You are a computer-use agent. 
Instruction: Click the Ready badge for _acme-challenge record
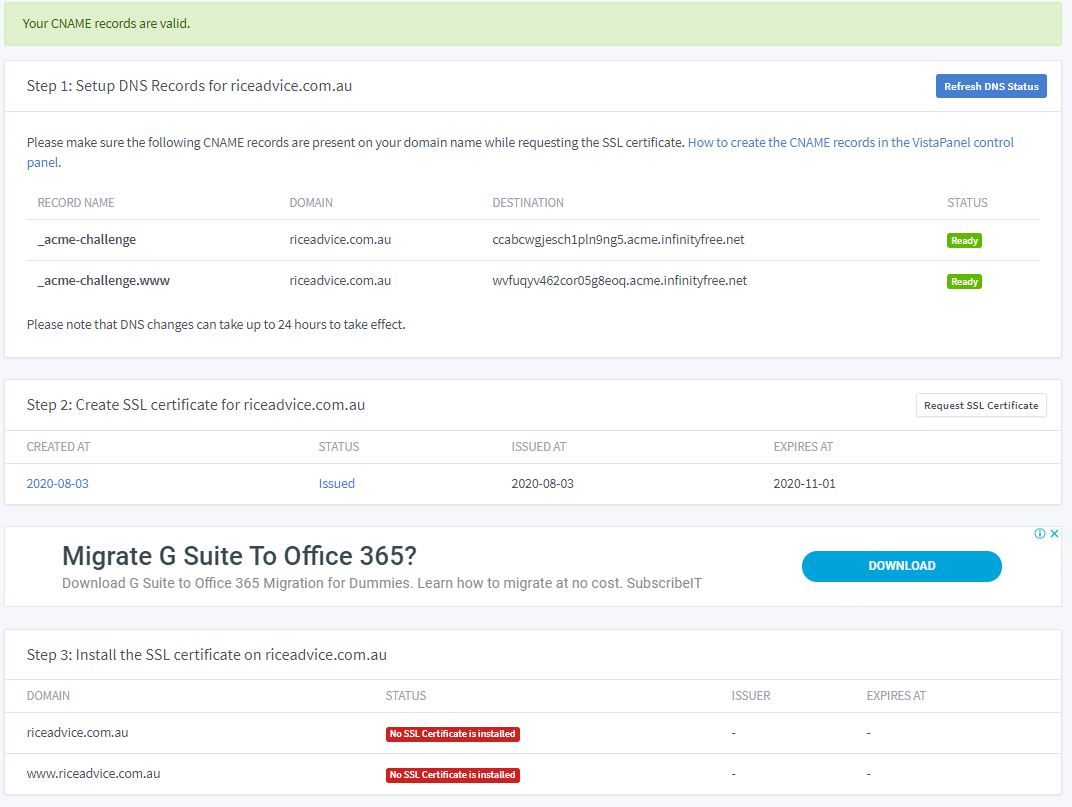pyautogui.click(x=963, y=240)
